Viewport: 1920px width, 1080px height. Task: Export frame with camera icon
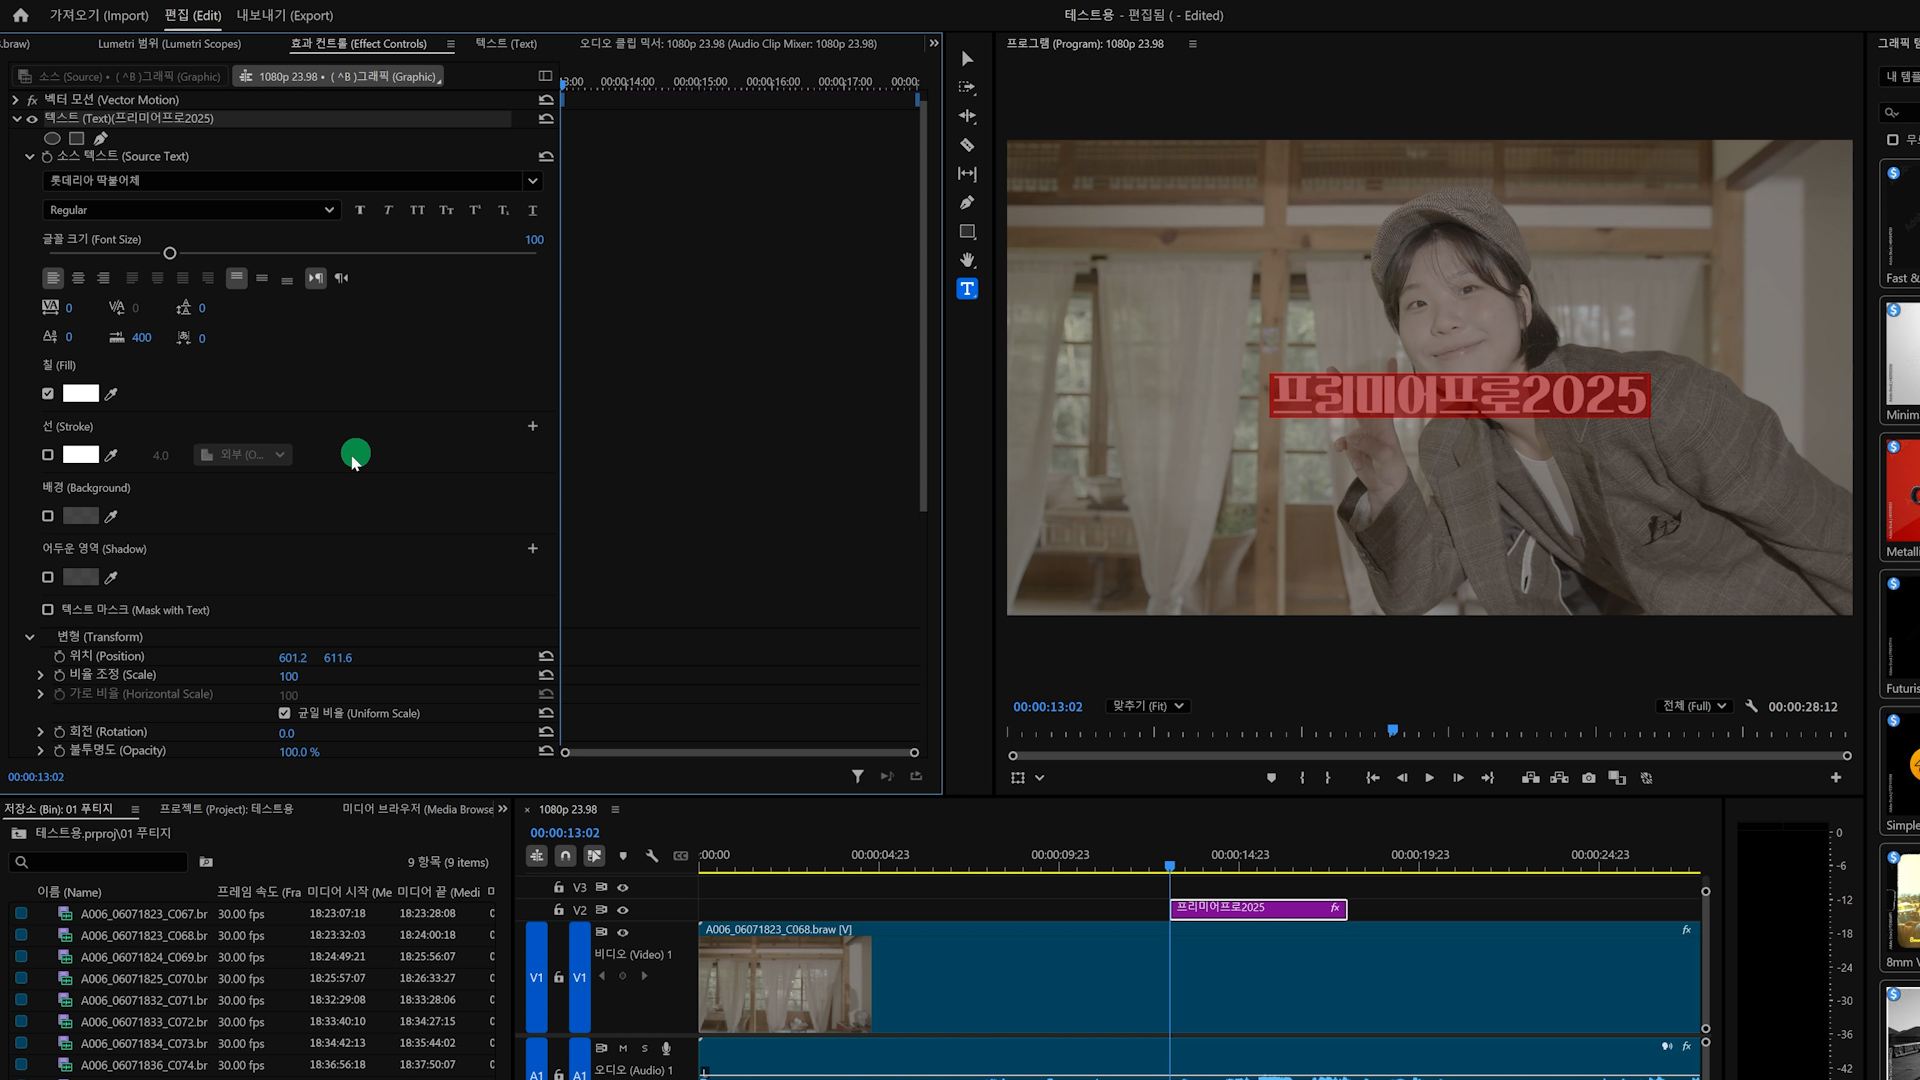click(1589, 778)
